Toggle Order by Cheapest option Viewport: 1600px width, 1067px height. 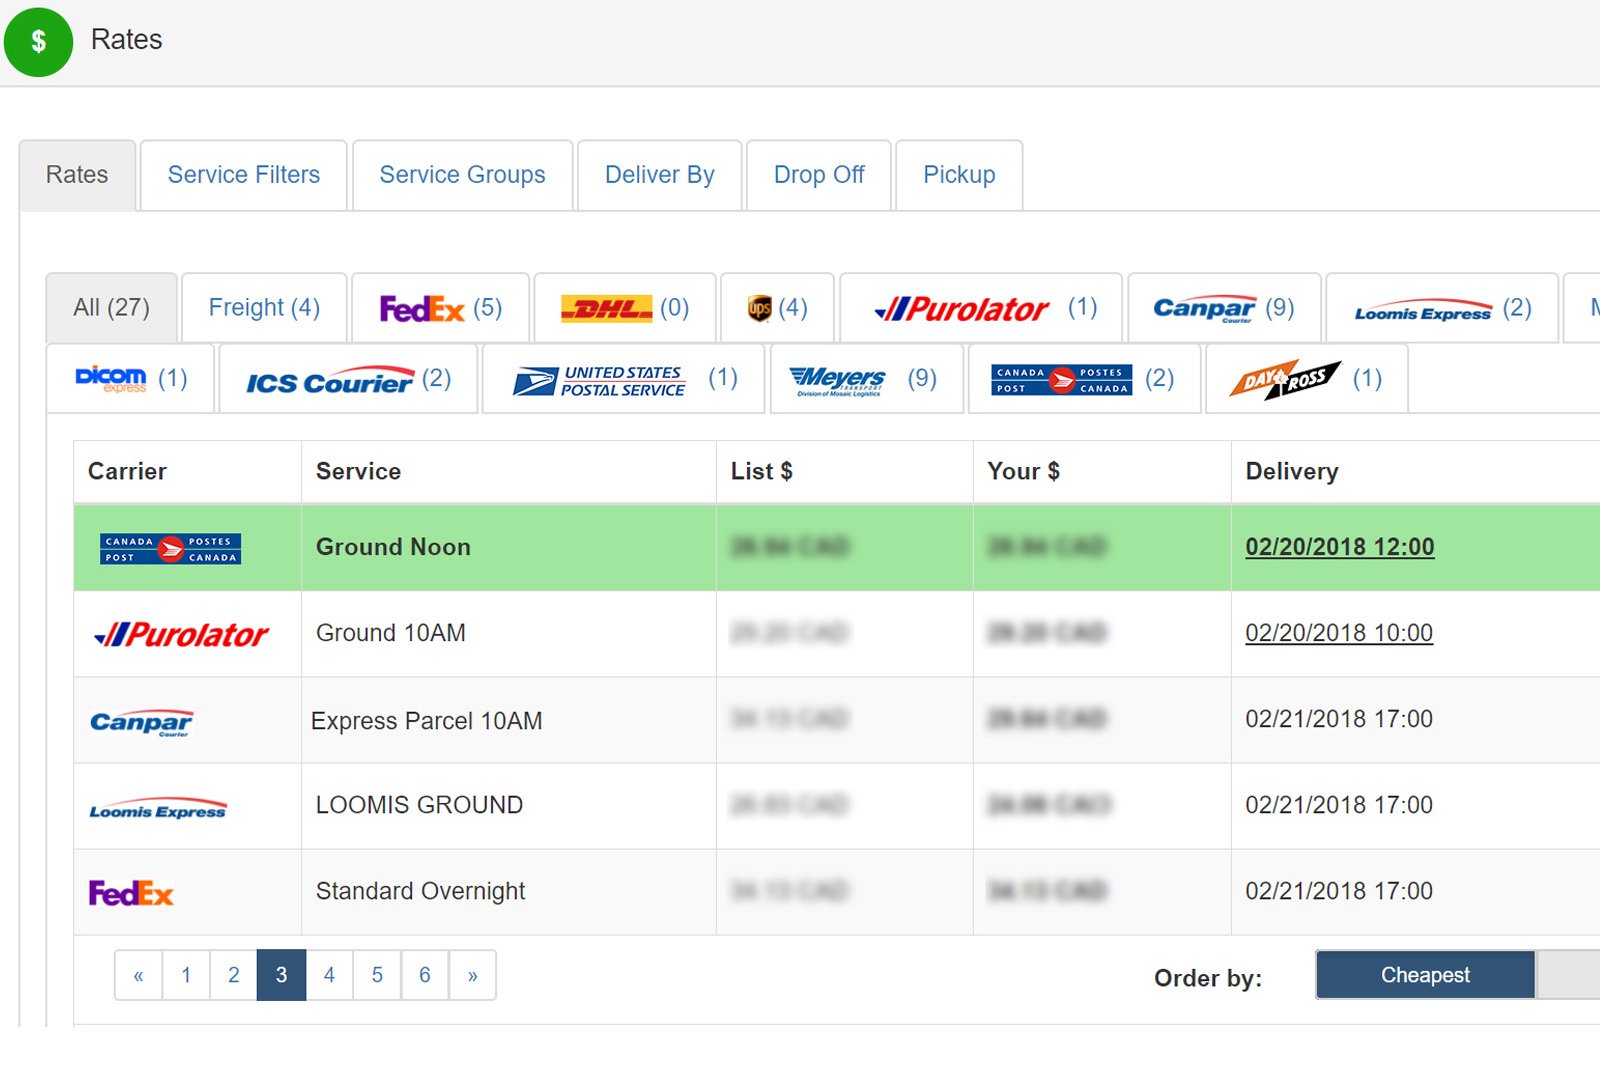(x=1424, y=975)
